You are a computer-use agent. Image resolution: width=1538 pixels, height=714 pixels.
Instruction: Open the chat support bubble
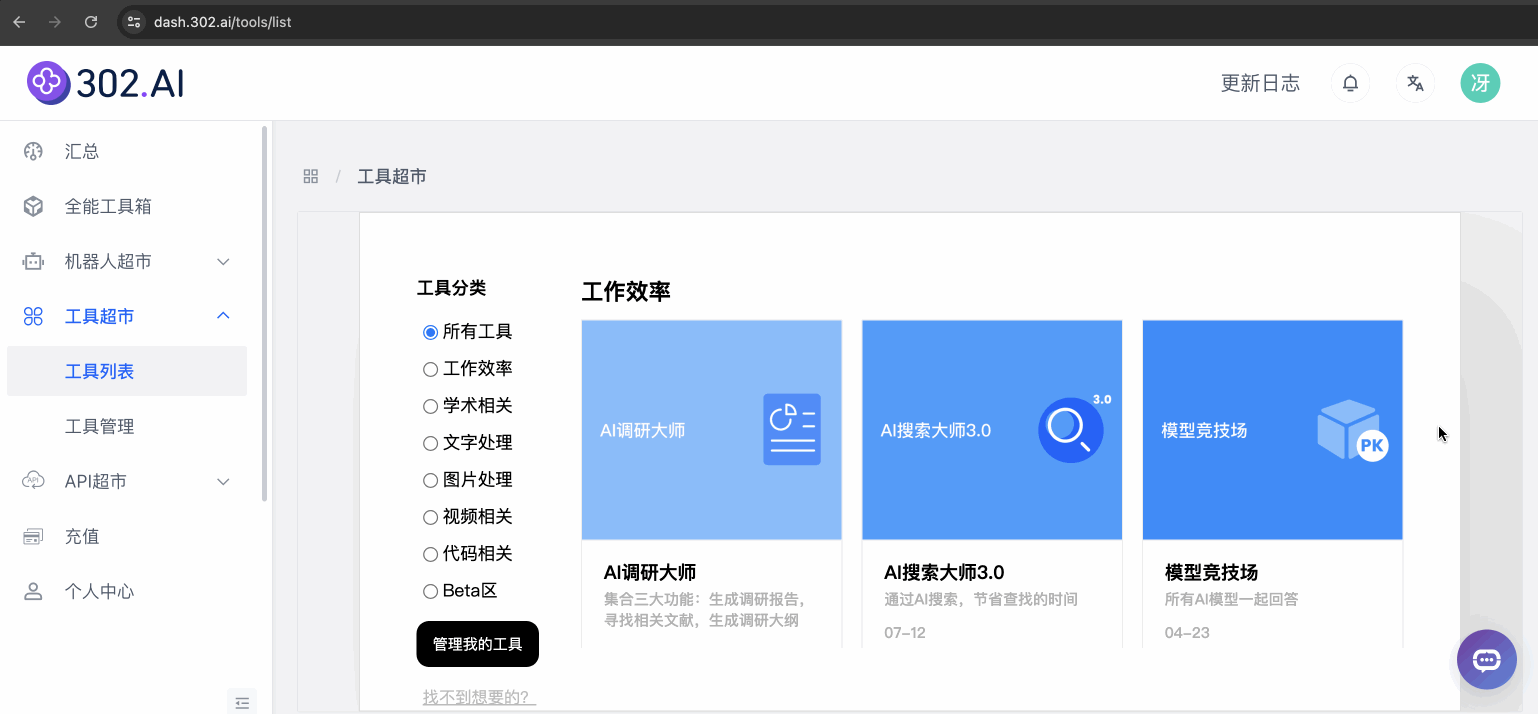click(x=1487, y=659)
